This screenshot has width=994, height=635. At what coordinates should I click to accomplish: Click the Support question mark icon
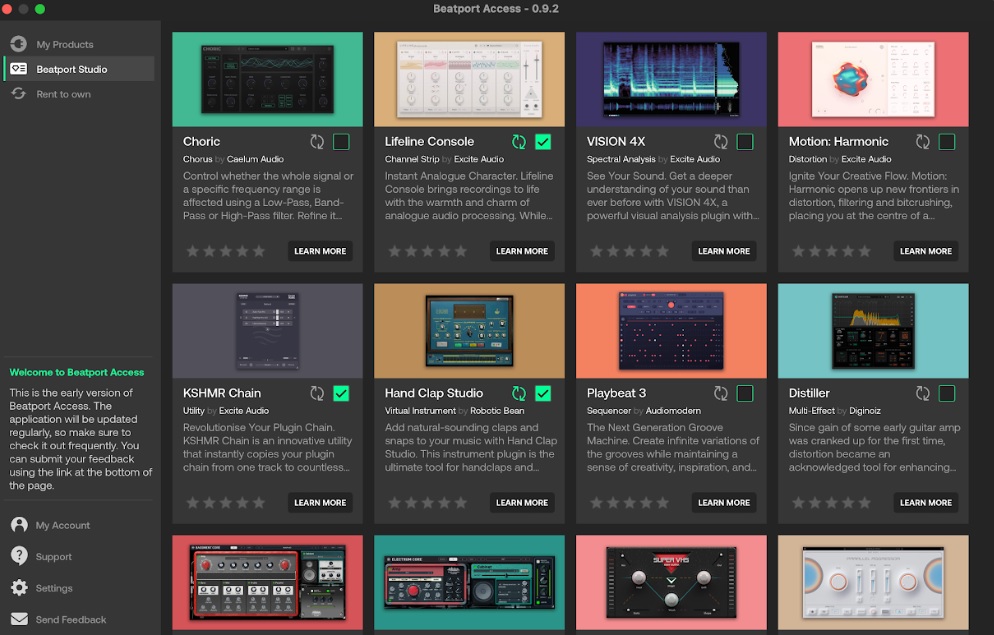(x=19, y=556)
